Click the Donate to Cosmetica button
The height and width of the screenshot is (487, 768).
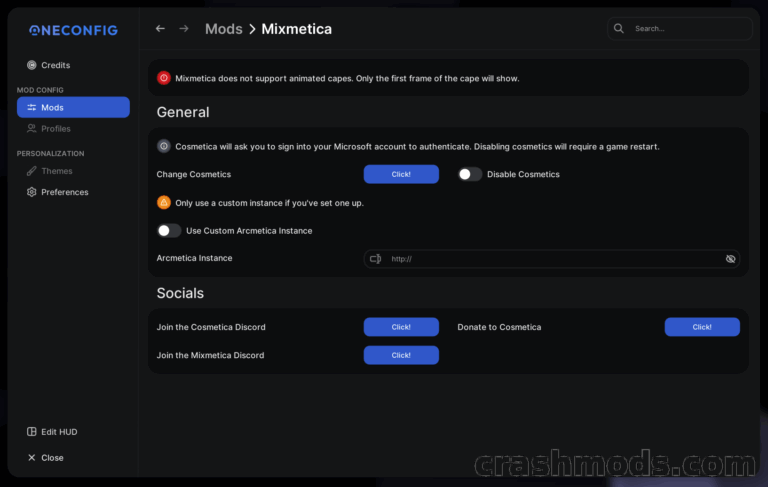702,327
